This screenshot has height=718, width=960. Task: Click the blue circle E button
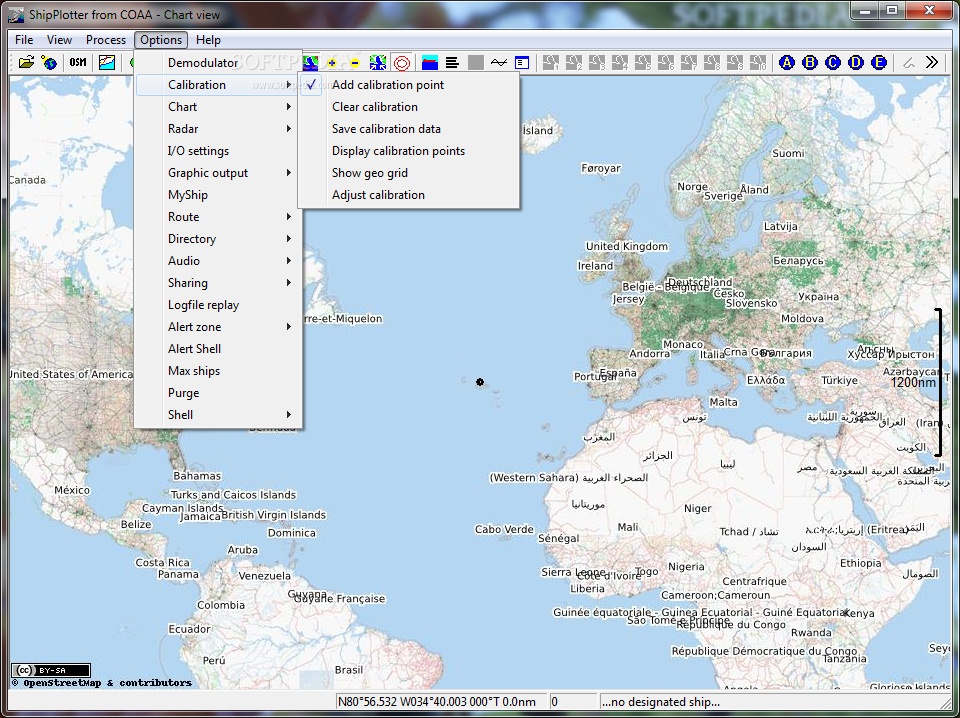pyautogui.click(x=879, y=62)
